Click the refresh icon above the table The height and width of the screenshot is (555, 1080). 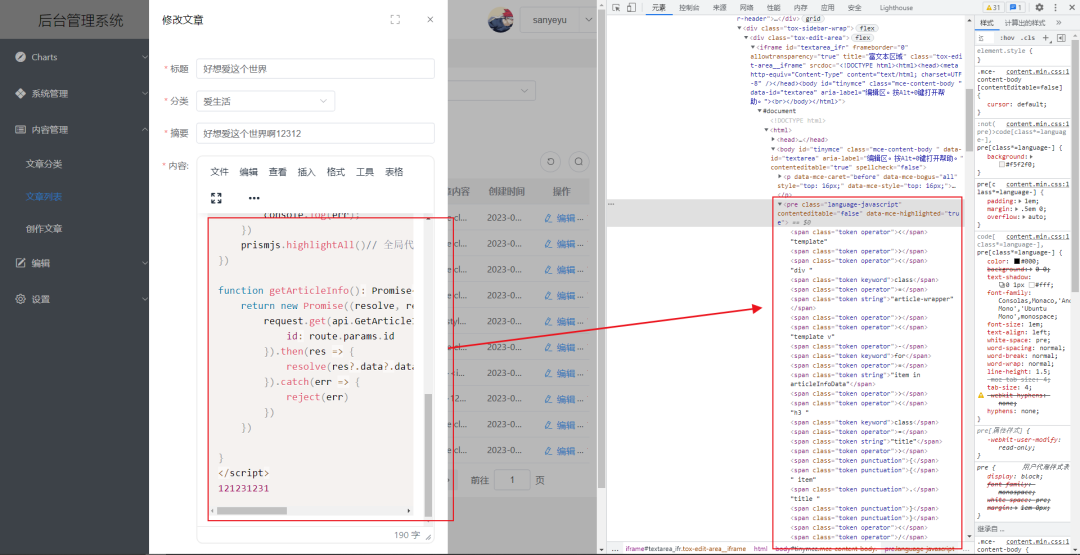click(551, 162)
